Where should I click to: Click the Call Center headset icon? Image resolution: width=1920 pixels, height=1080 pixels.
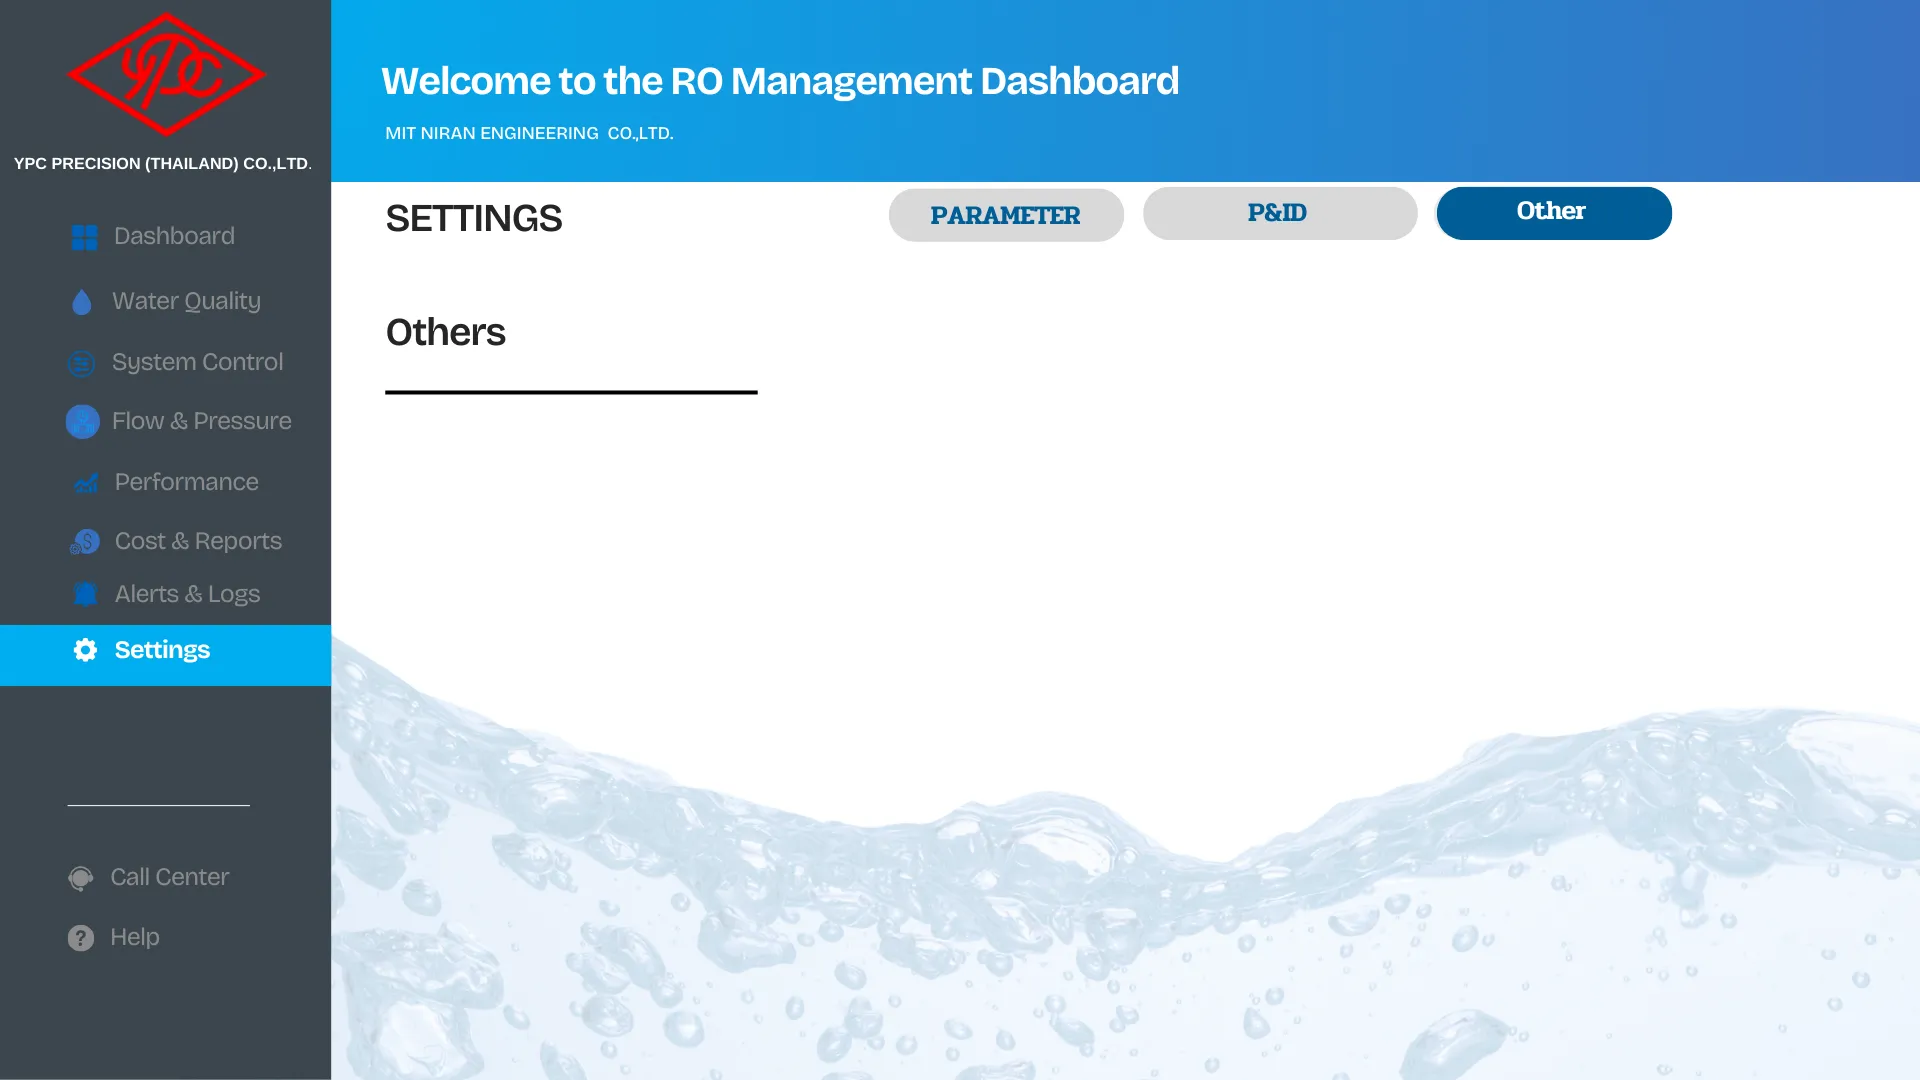[x=81, y=878]
